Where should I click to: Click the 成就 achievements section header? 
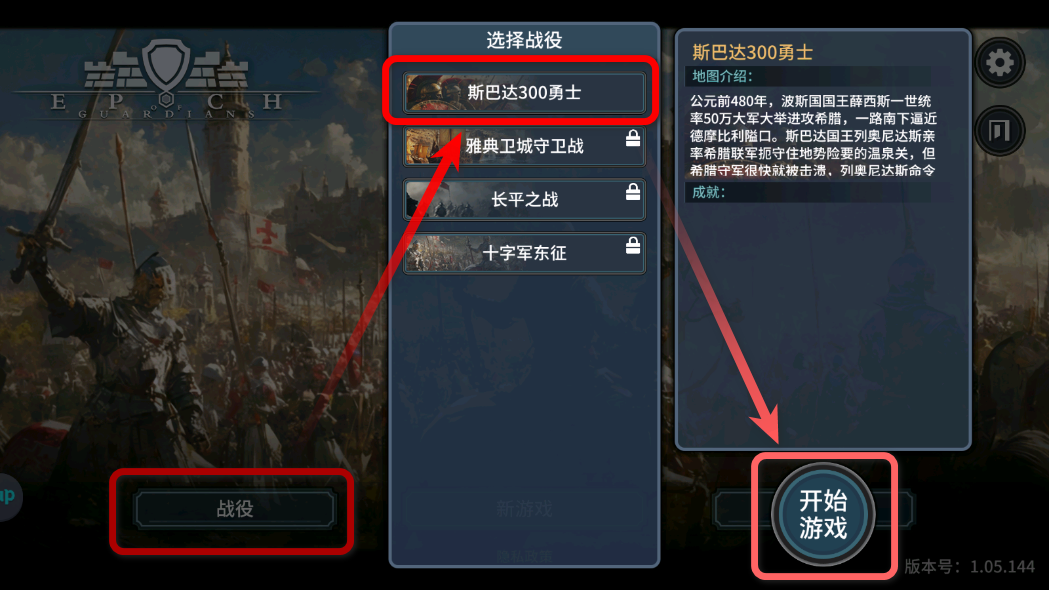tap(708, 193)
